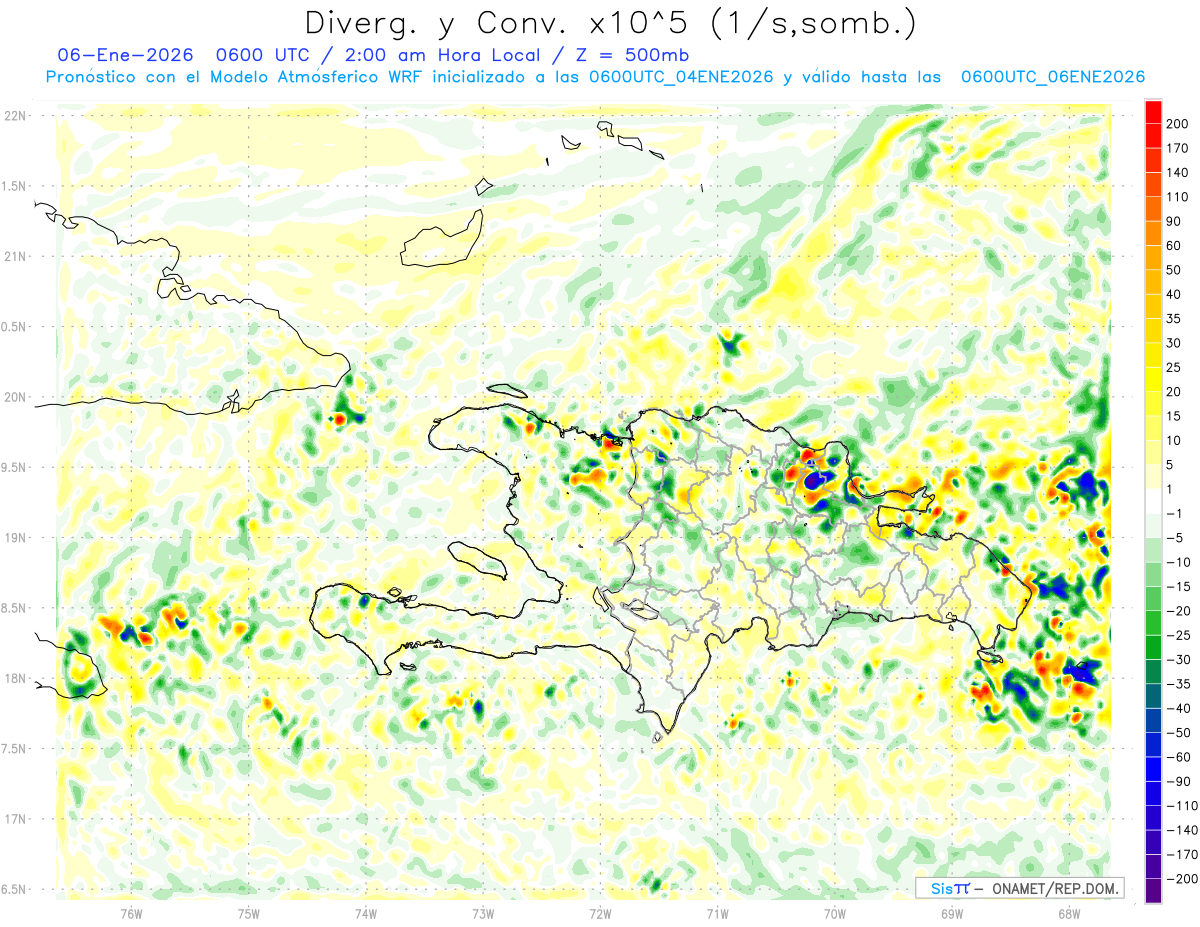Click the positive 35 color bar label
The image size is (1200, 927).
tap(1174, 319)
